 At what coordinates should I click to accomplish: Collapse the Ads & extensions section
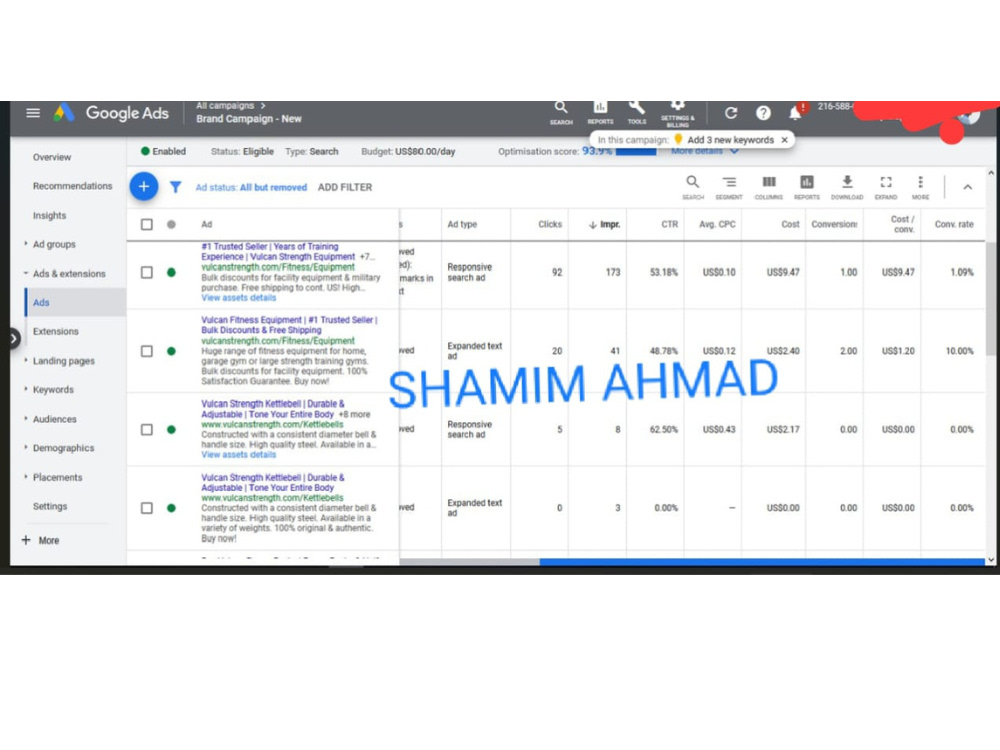click(x=26, y=273)
